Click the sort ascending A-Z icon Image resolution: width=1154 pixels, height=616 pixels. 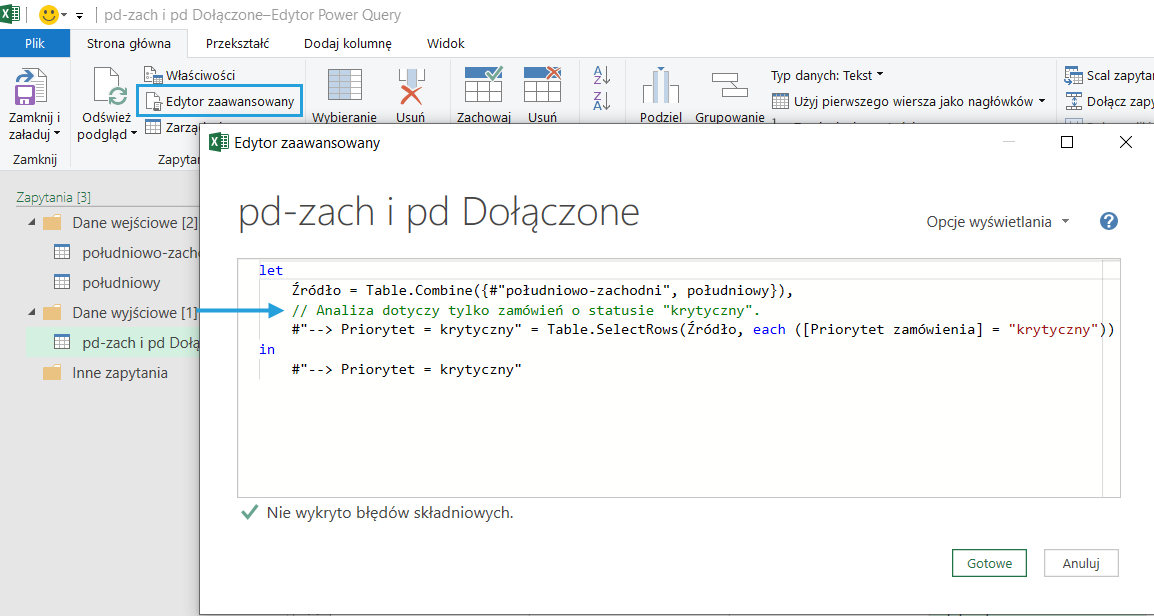pos(601,75)
